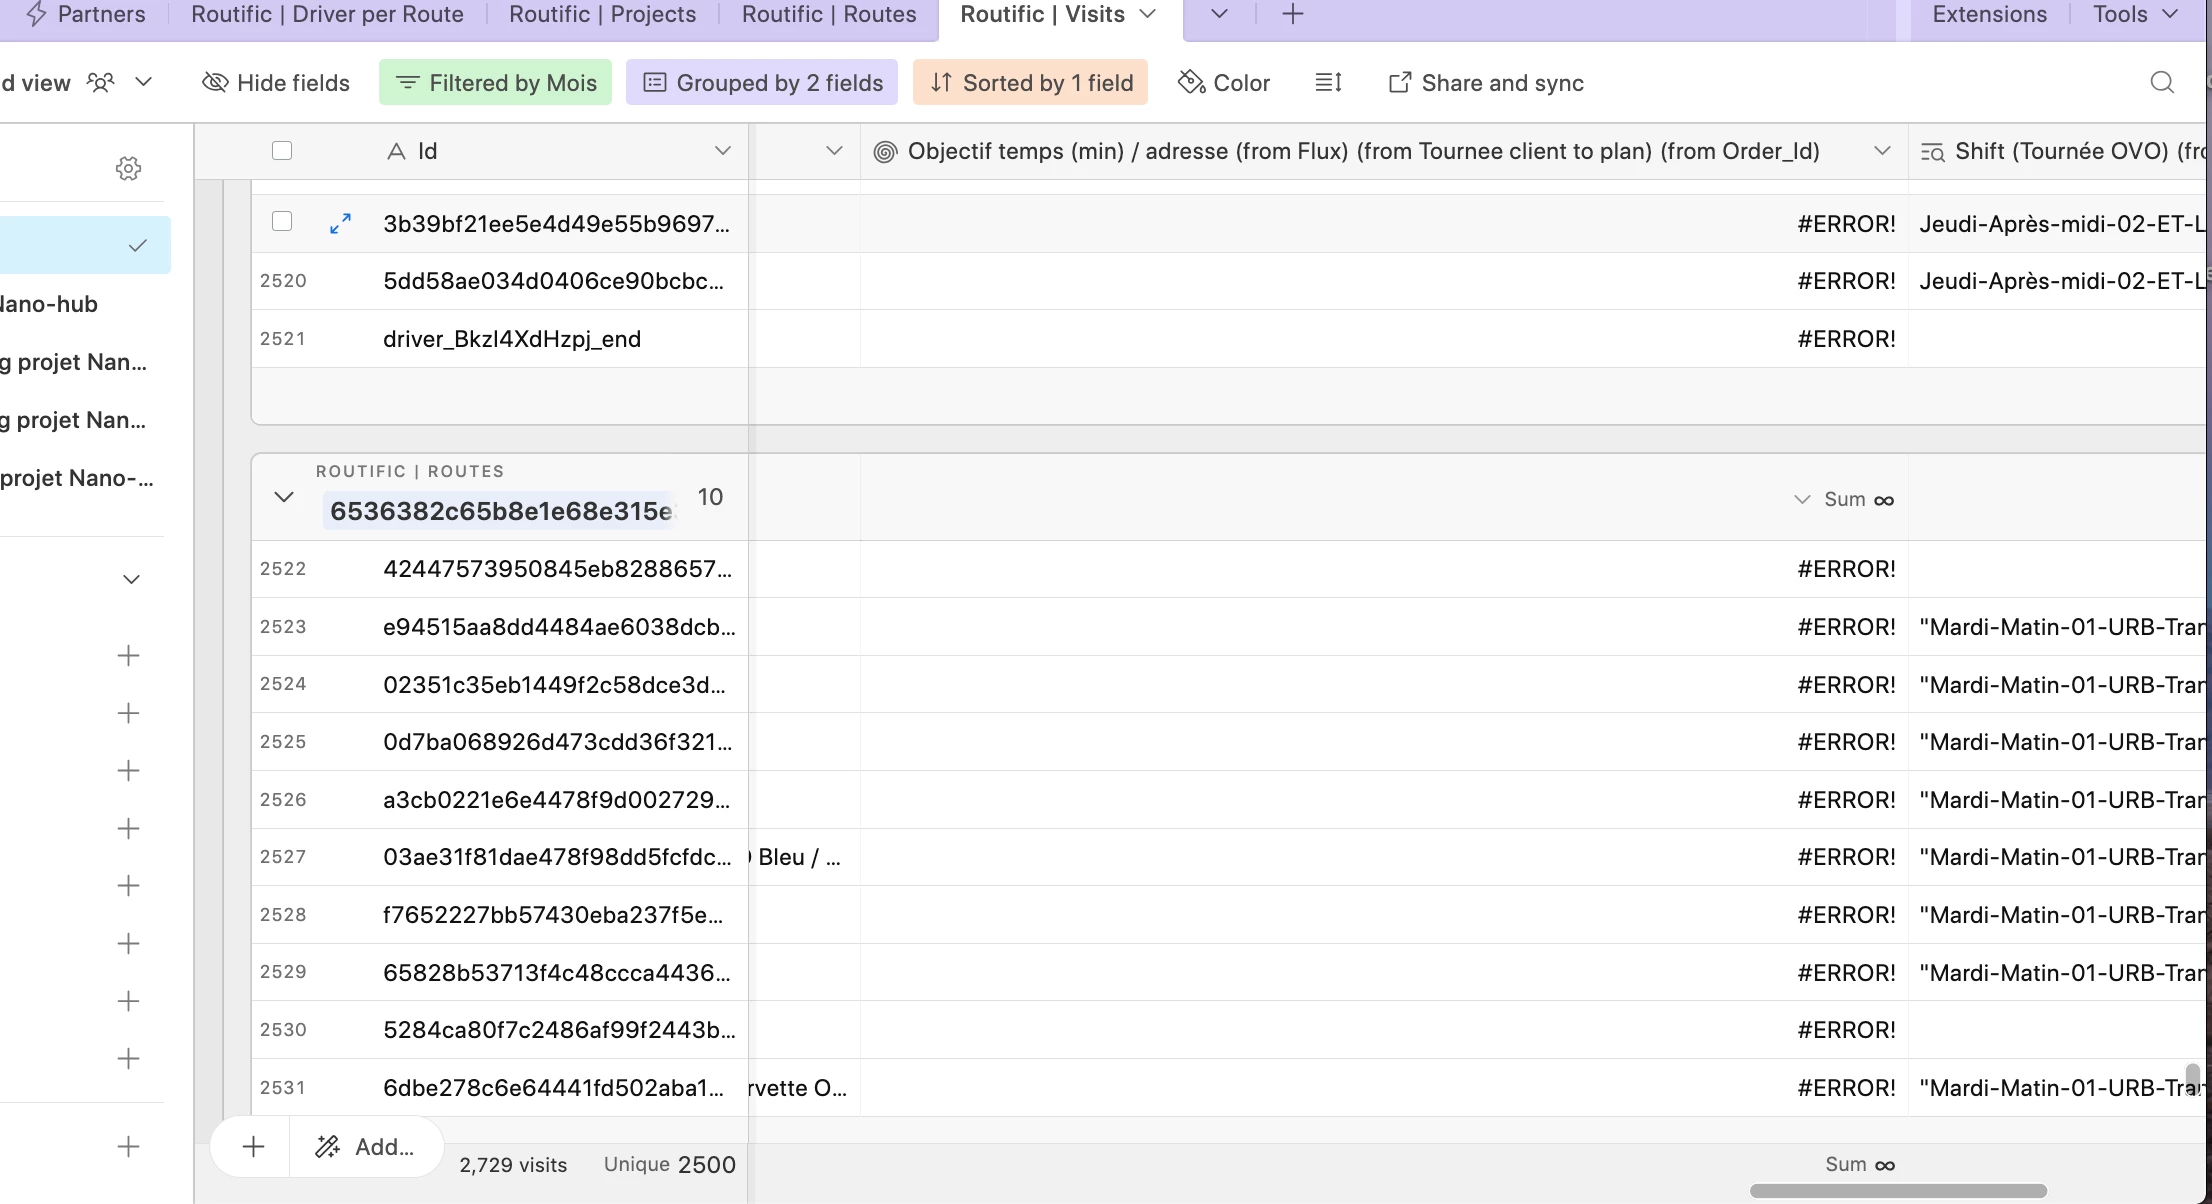Viewport: 2212px width, 1204px height.
Task: Switch to Routific | Routes tab
Action: [828, 14]
